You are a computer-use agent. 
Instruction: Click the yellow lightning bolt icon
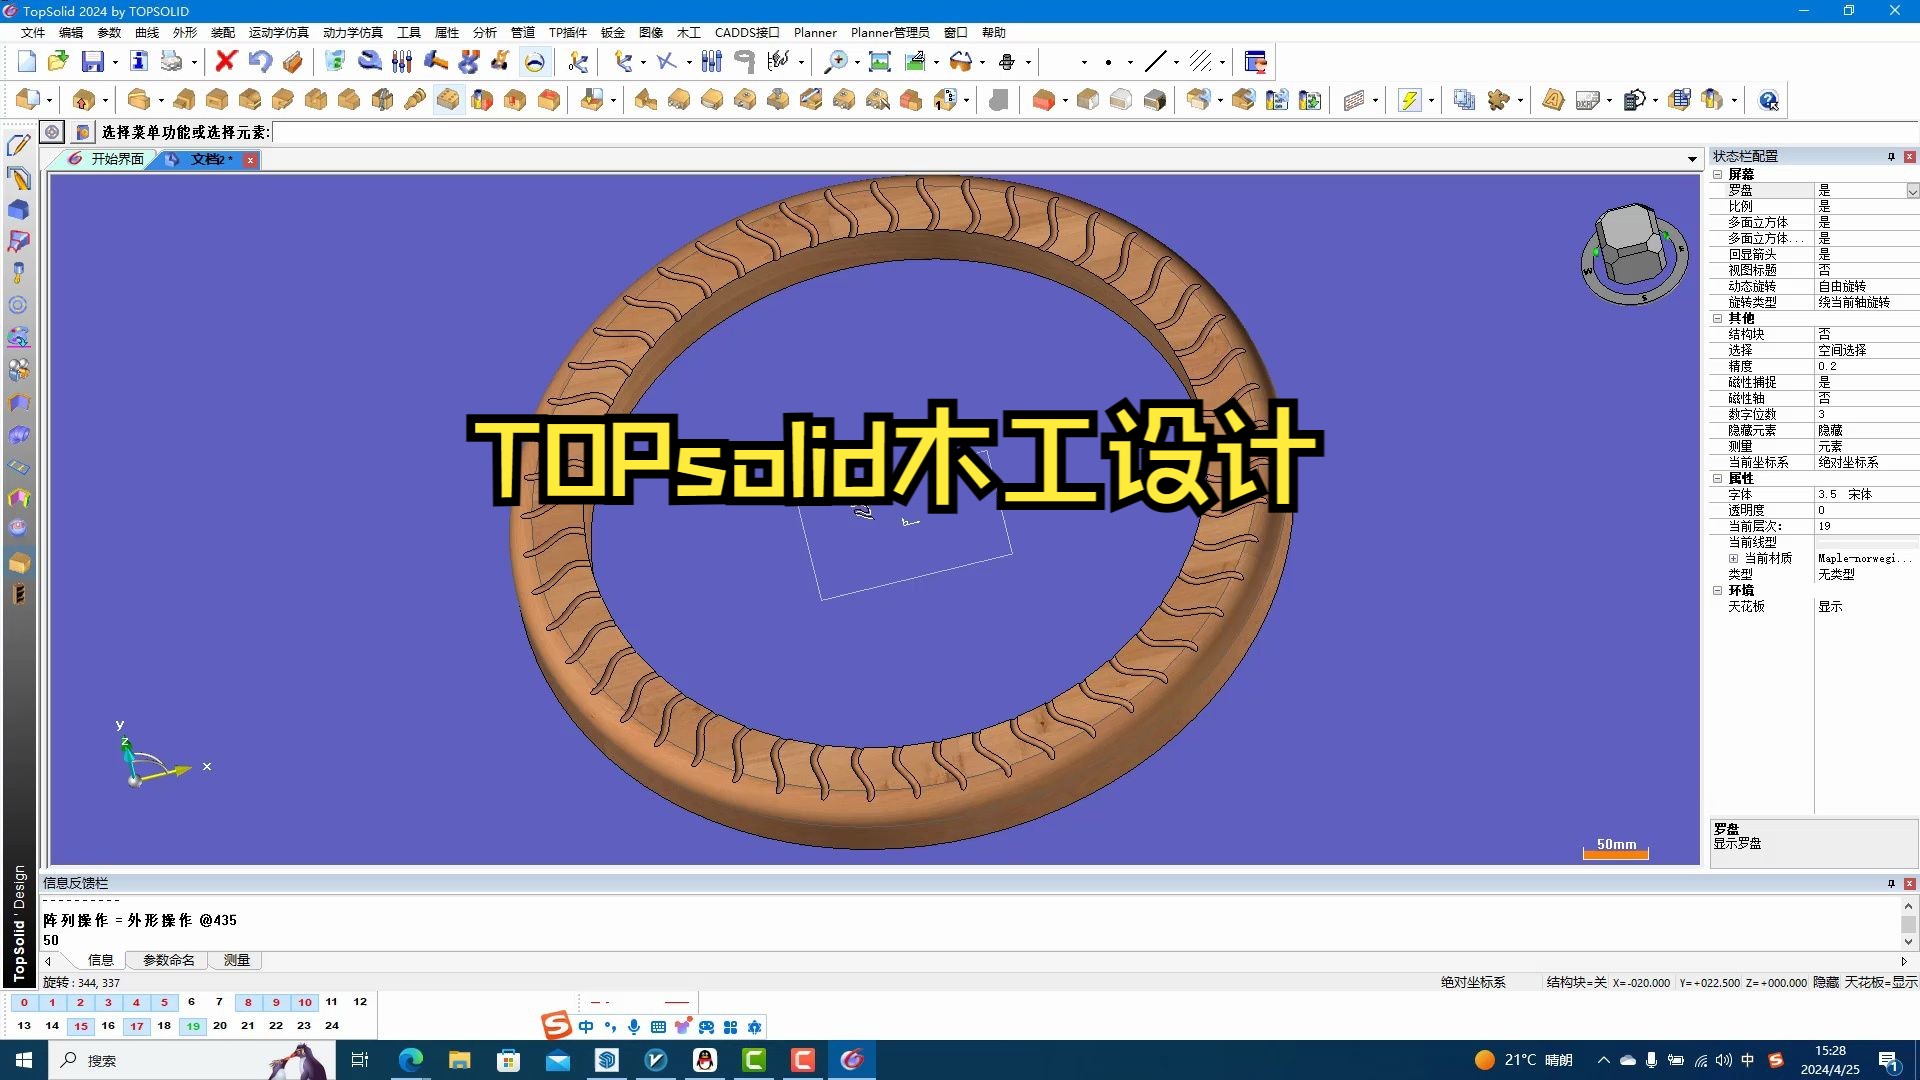pyautogui.click(x=1409, y=100)
